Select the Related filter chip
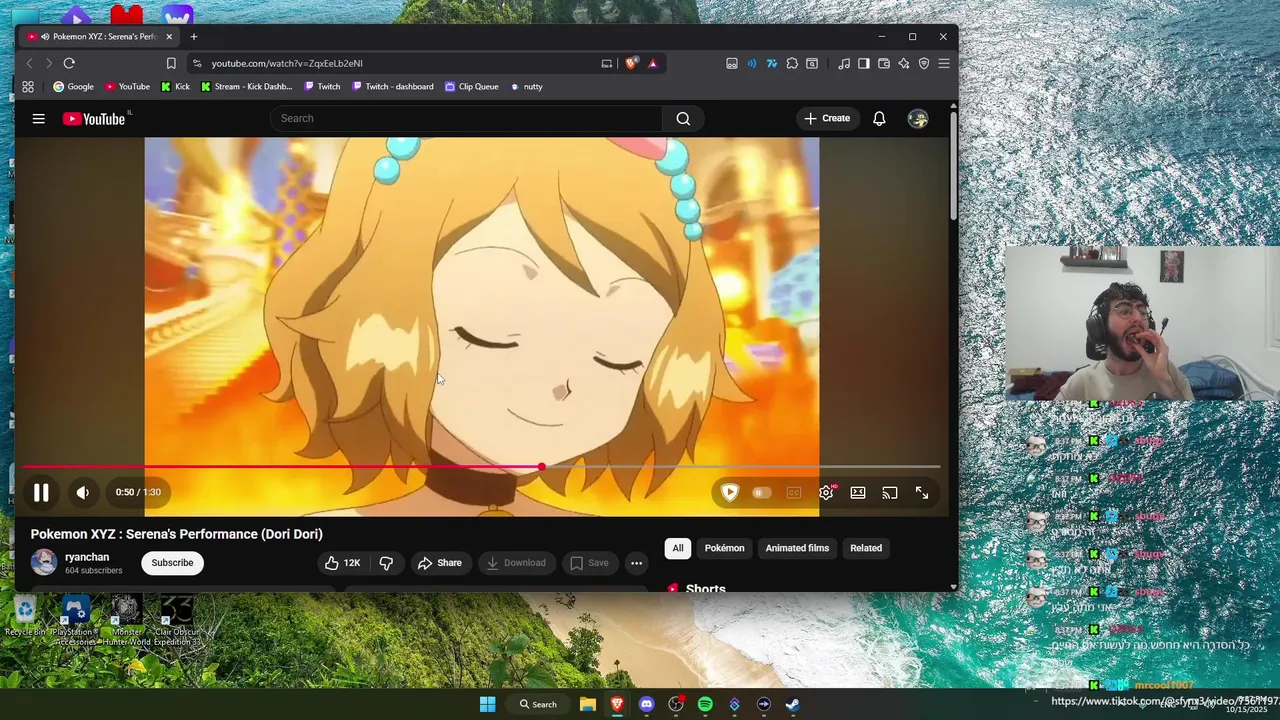1280x720 pixels. 866,548
